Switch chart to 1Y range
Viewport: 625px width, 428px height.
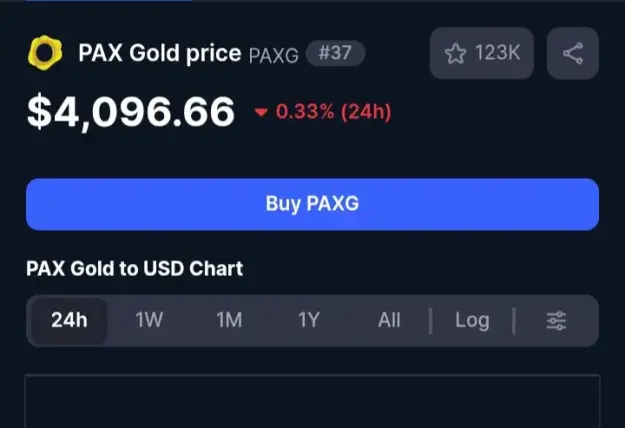pyautogui.click(x=309, y=320)
